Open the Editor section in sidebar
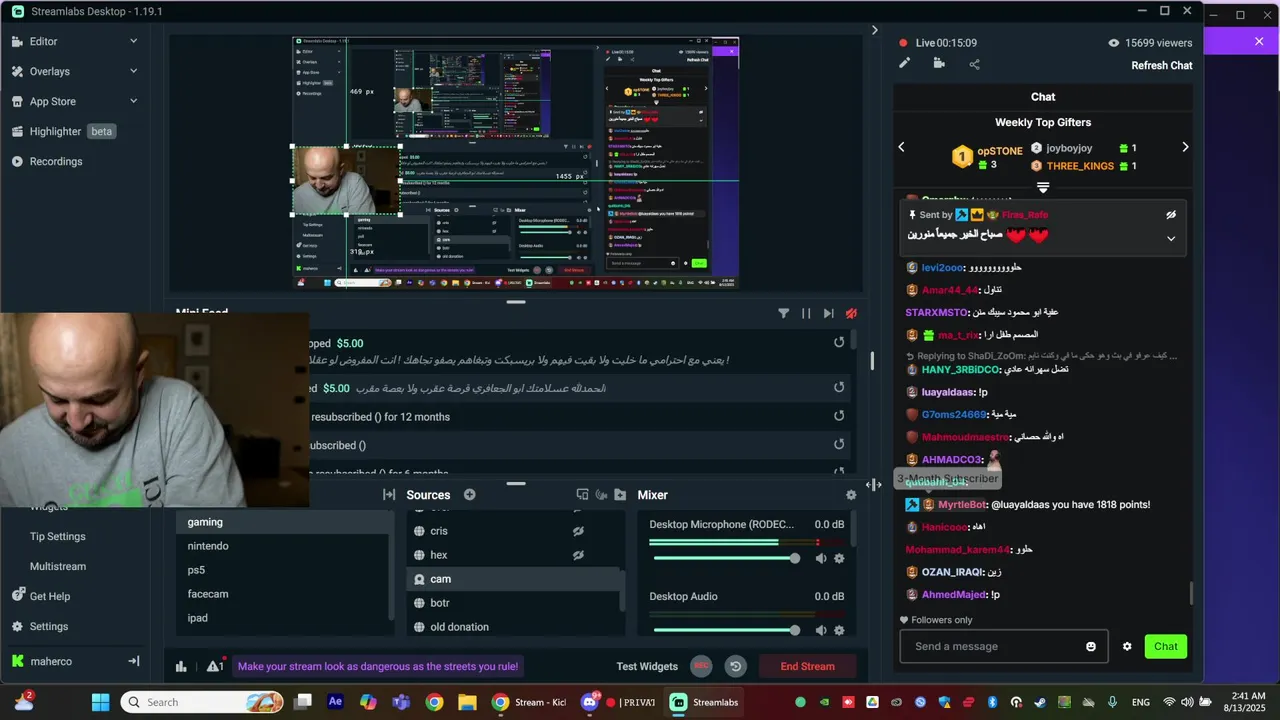1280x720 pixels. (x=43, y=41)
